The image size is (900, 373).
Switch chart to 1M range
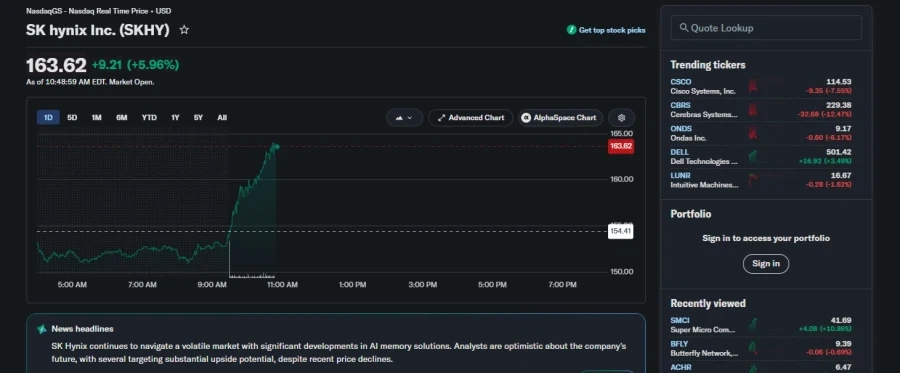pyautogui.click(x=96, y=118)
